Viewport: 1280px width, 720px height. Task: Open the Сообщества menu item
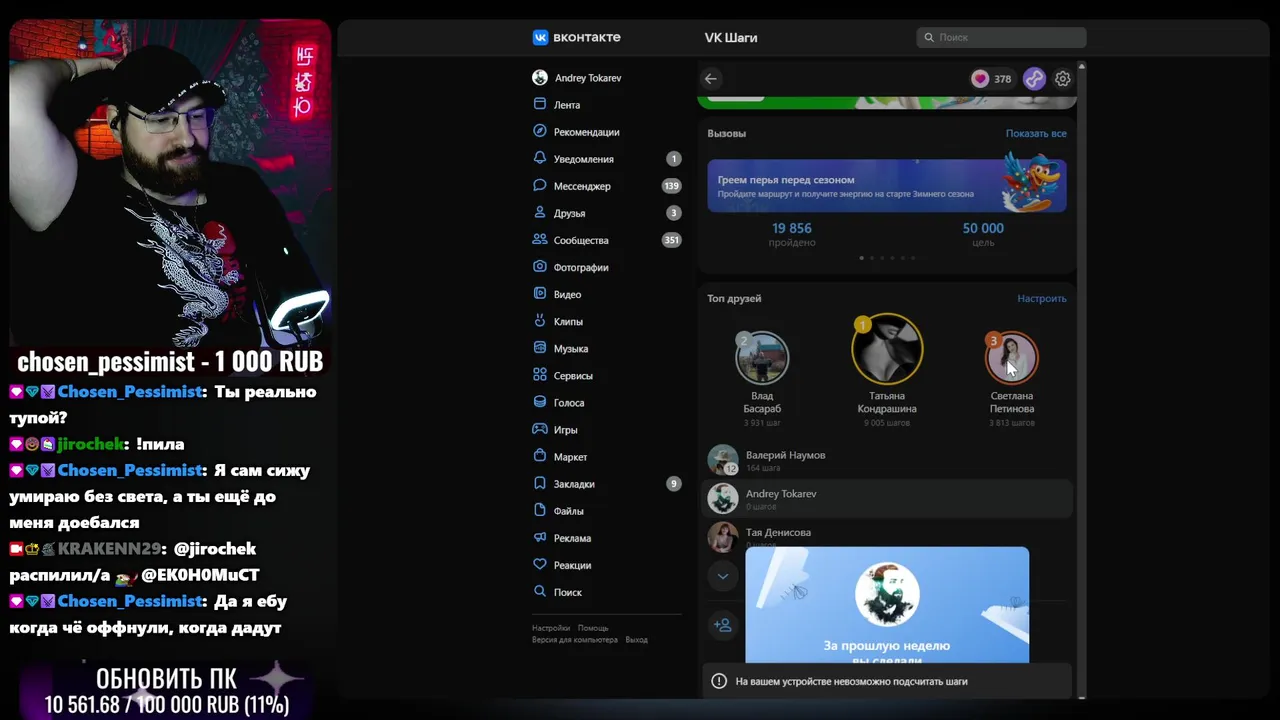click(606, 240)
